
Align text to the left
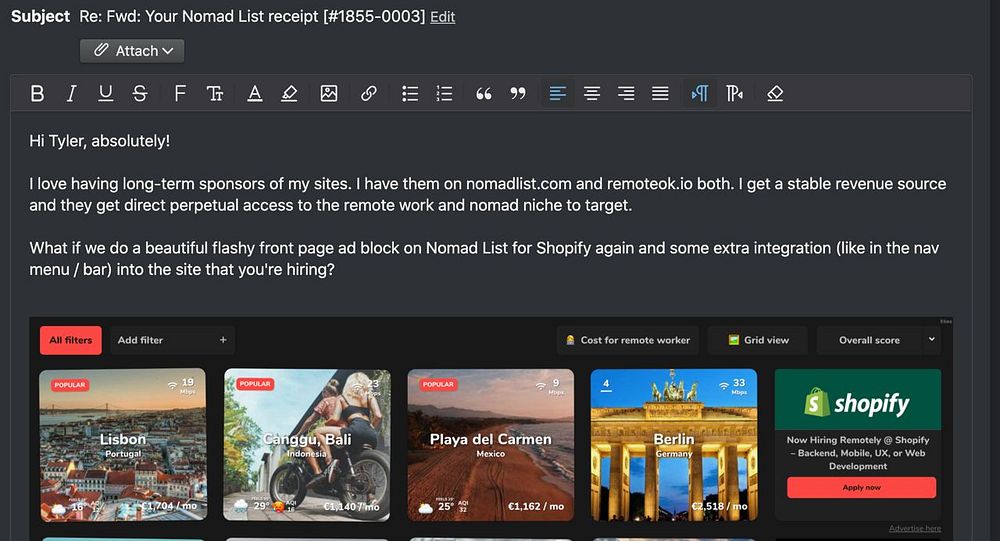click(557, 94)
